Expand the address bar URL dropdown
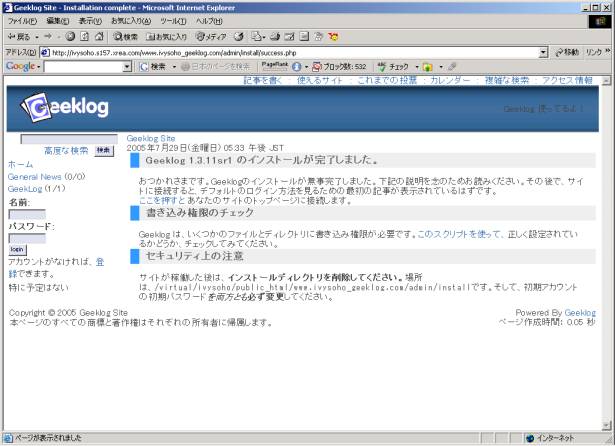Screen dimensions: 615x446 click(x=543, y=53)
